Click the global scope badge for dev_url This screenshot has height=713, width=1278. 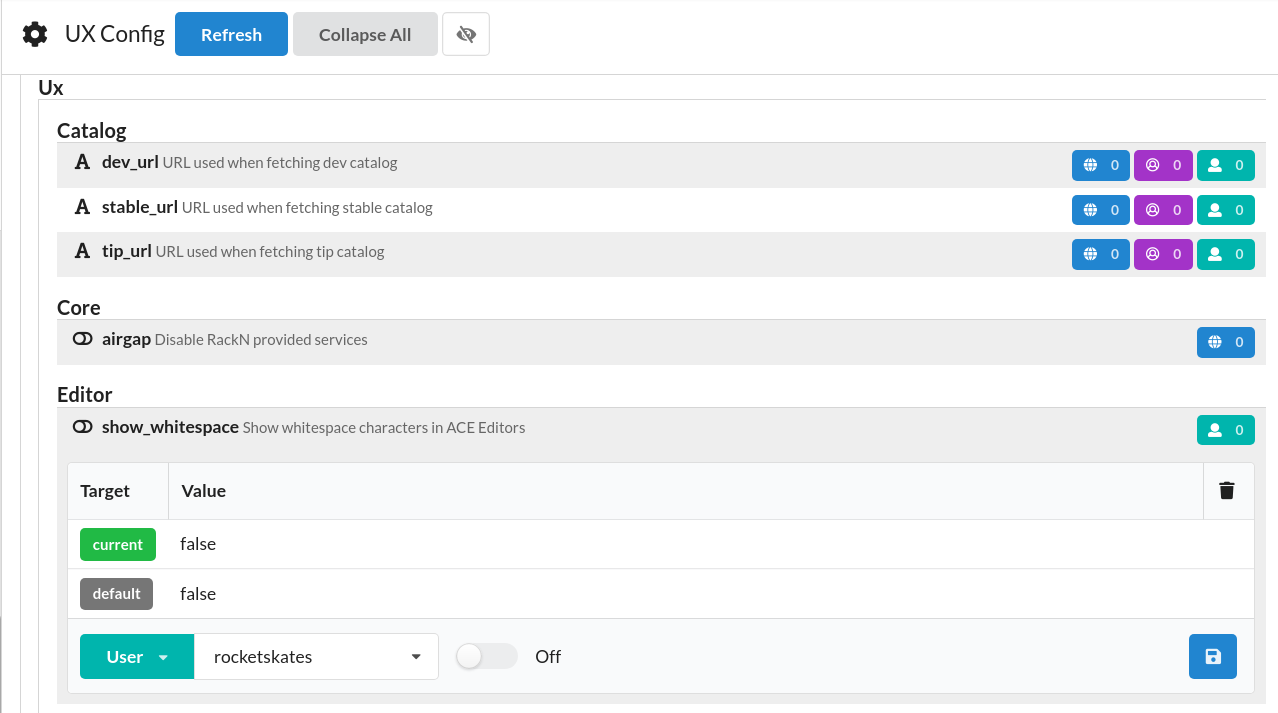click(1100, 166)
